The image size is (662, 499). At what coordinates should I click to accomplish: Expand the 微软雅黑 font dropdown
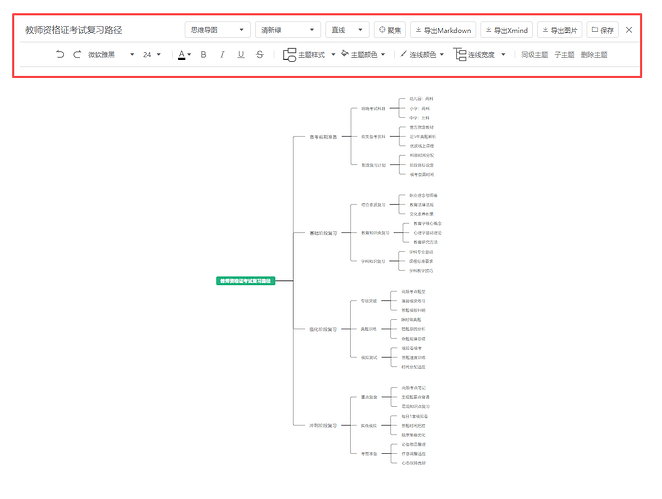click(x=110, y=55)
